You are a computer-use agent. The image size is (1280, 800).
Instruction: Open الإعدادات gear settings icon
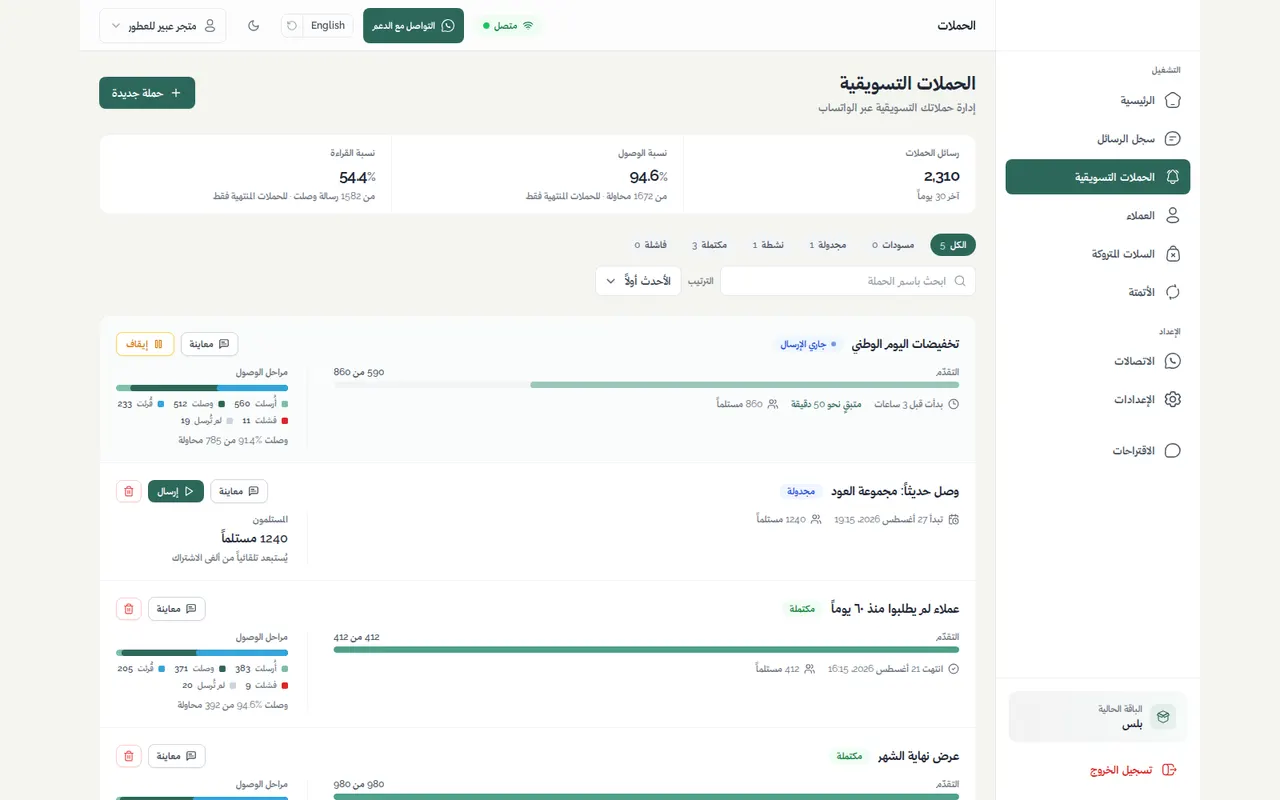pyautogui.click(x=1173, y=399)
